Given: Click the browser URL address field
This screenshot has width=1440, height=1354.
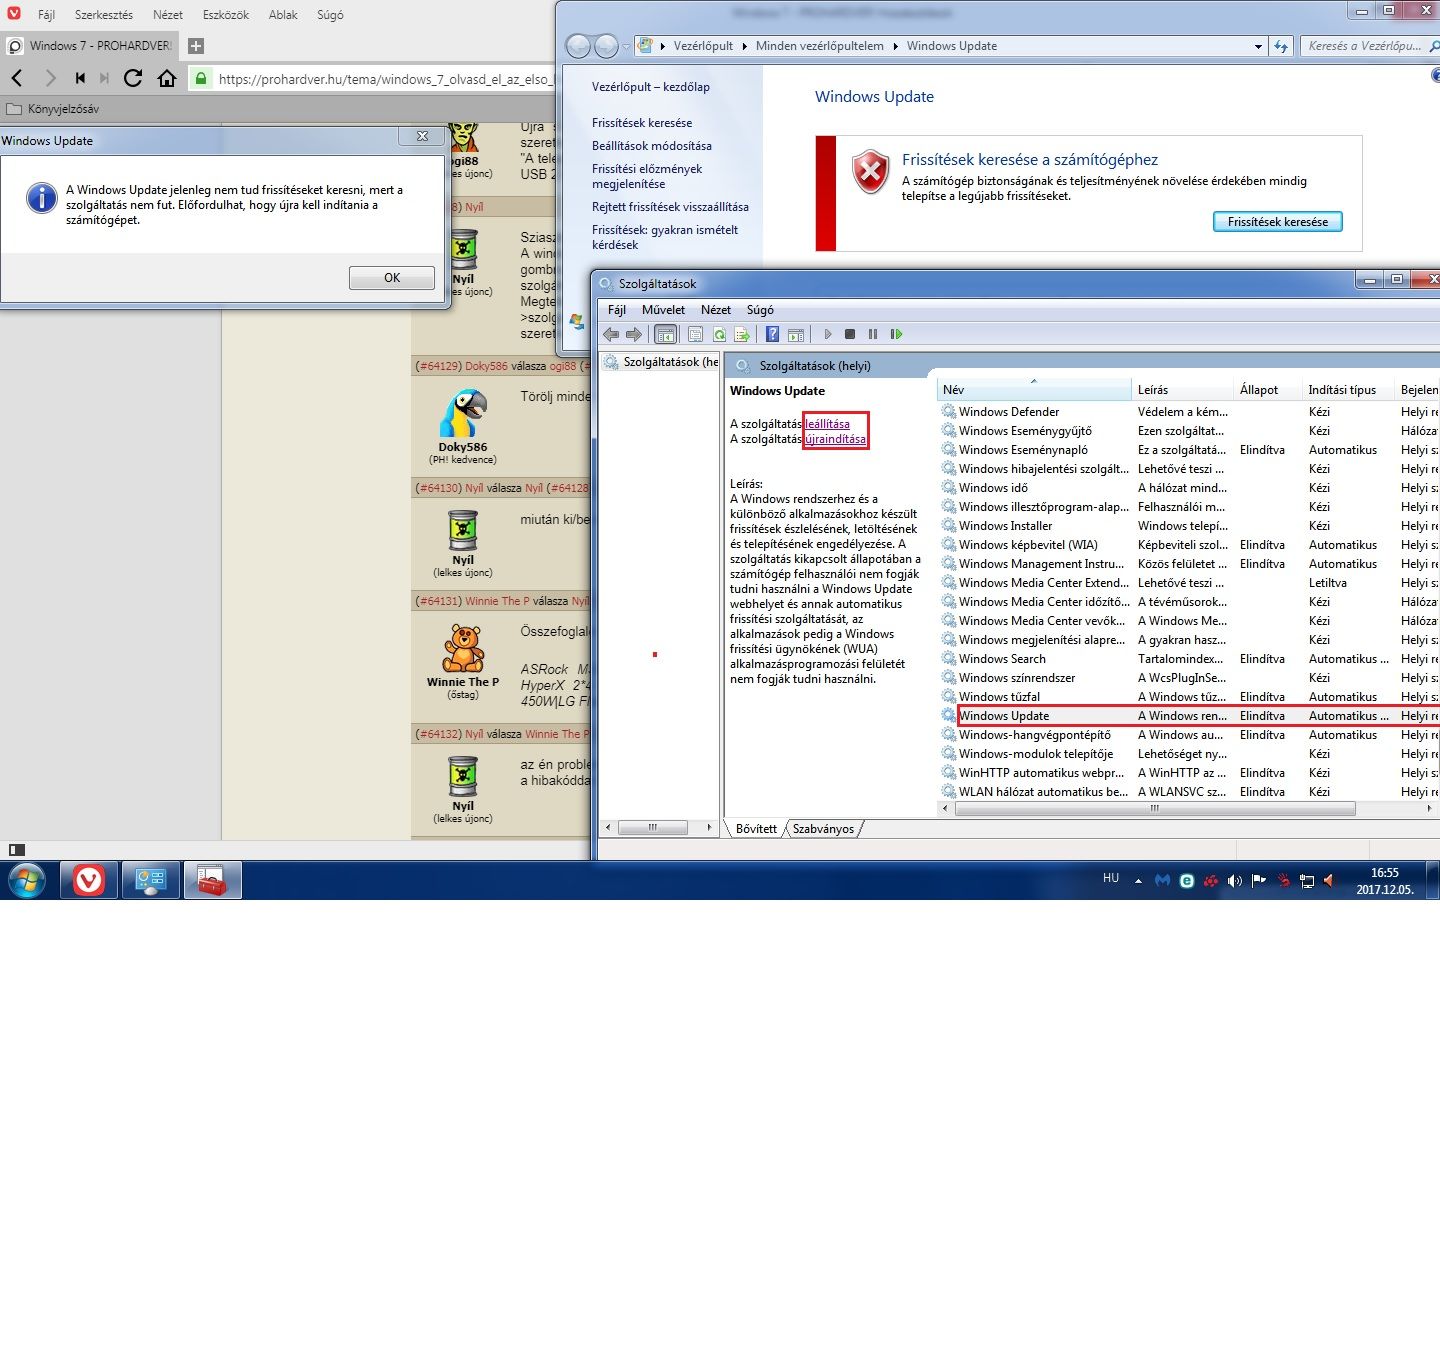Looking at the screenshot, I should 385,79.
